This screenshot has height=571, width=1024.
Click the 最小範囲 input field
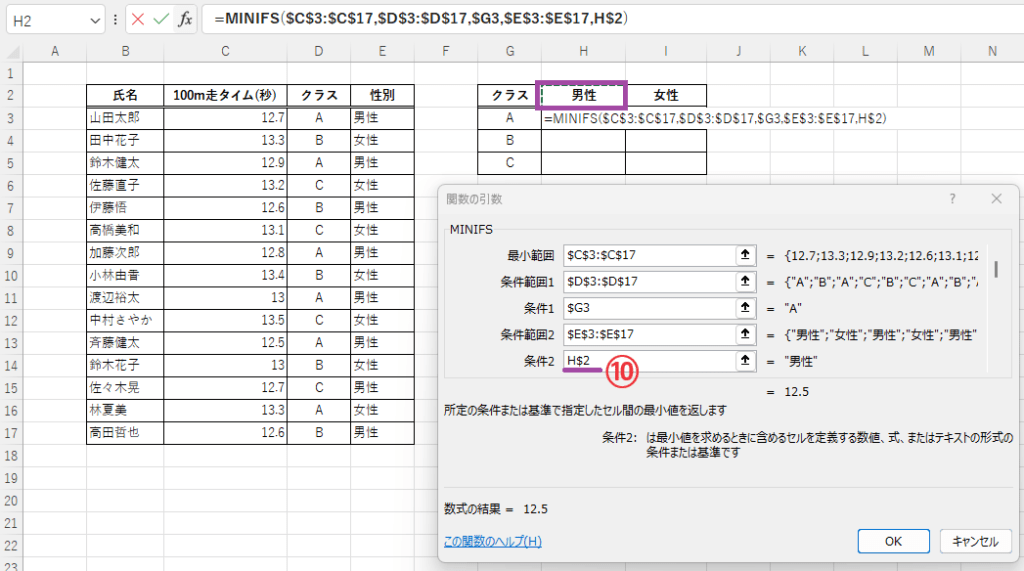coord(647,255)
